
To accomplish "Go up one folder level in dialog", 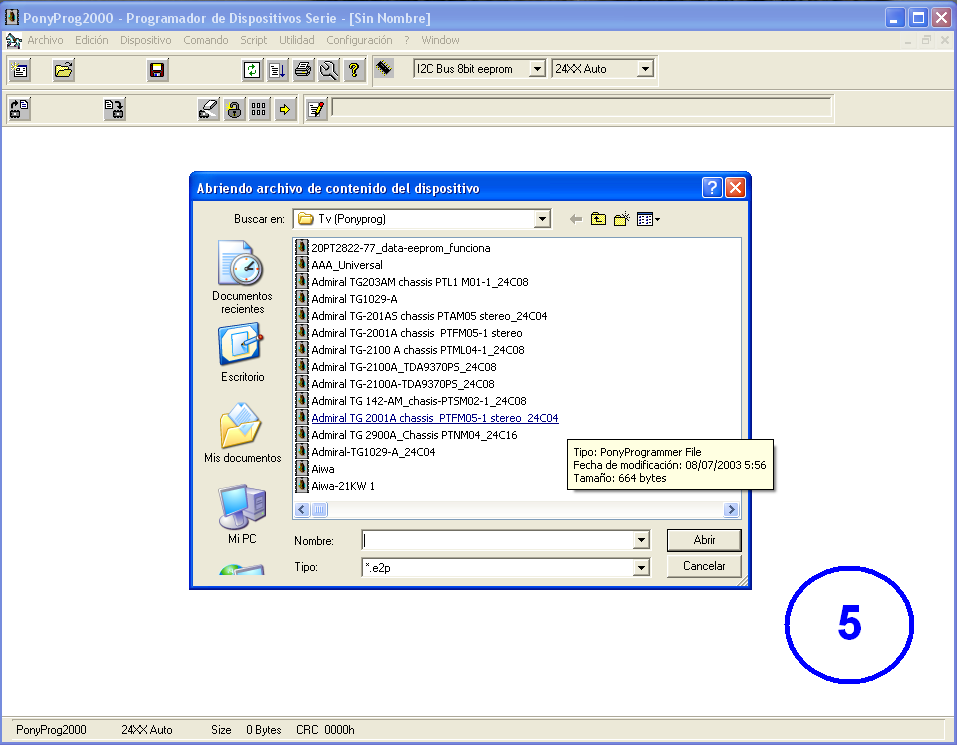I will pyautogui.click(x=598, y=219).
